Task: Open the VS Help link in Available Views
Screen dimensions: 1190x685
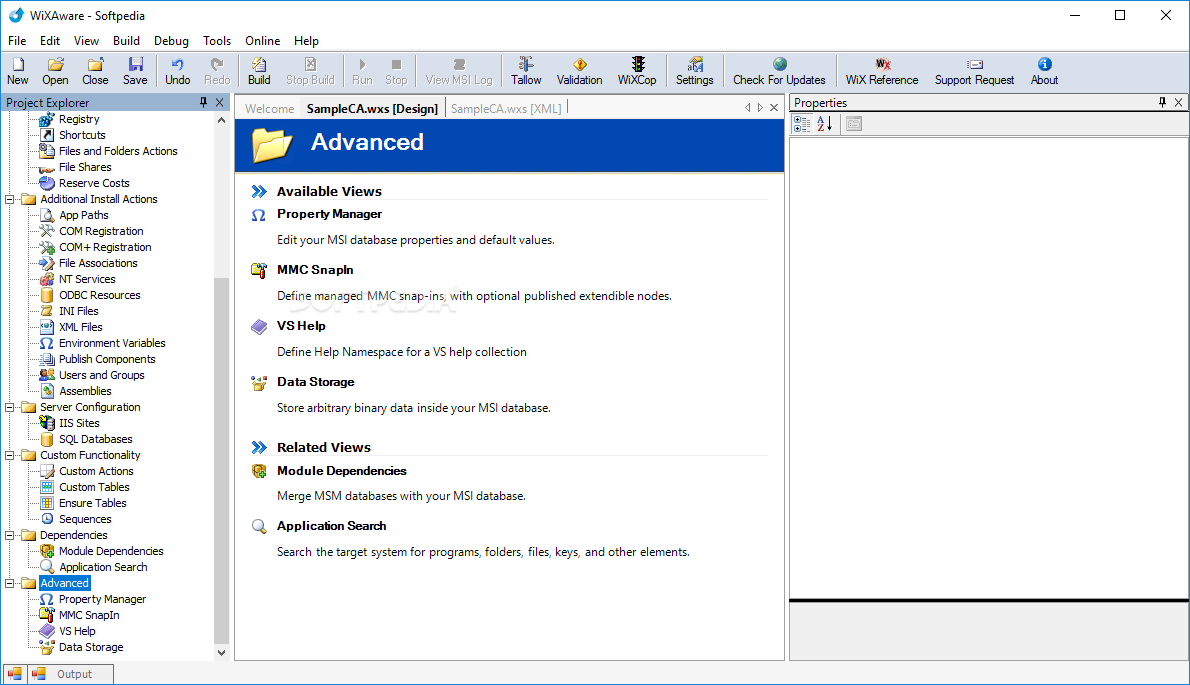Action: coord(301,325)
